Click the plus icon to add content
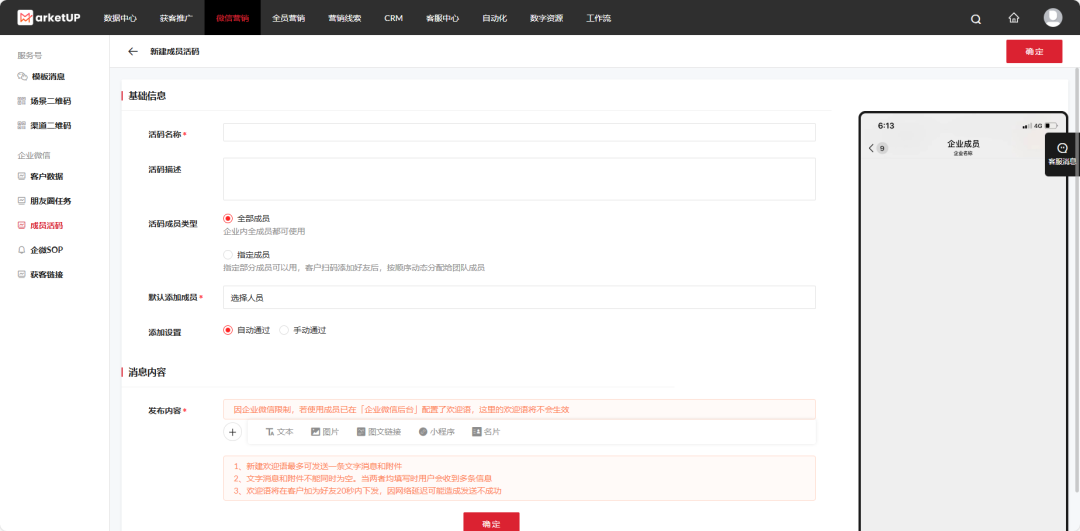The height and width of the screenshot is (531, 1080). coord(233,432)
